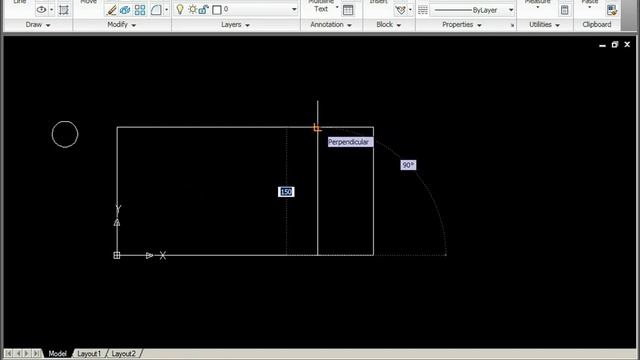Close the drawing window

(x=627, y=44)
